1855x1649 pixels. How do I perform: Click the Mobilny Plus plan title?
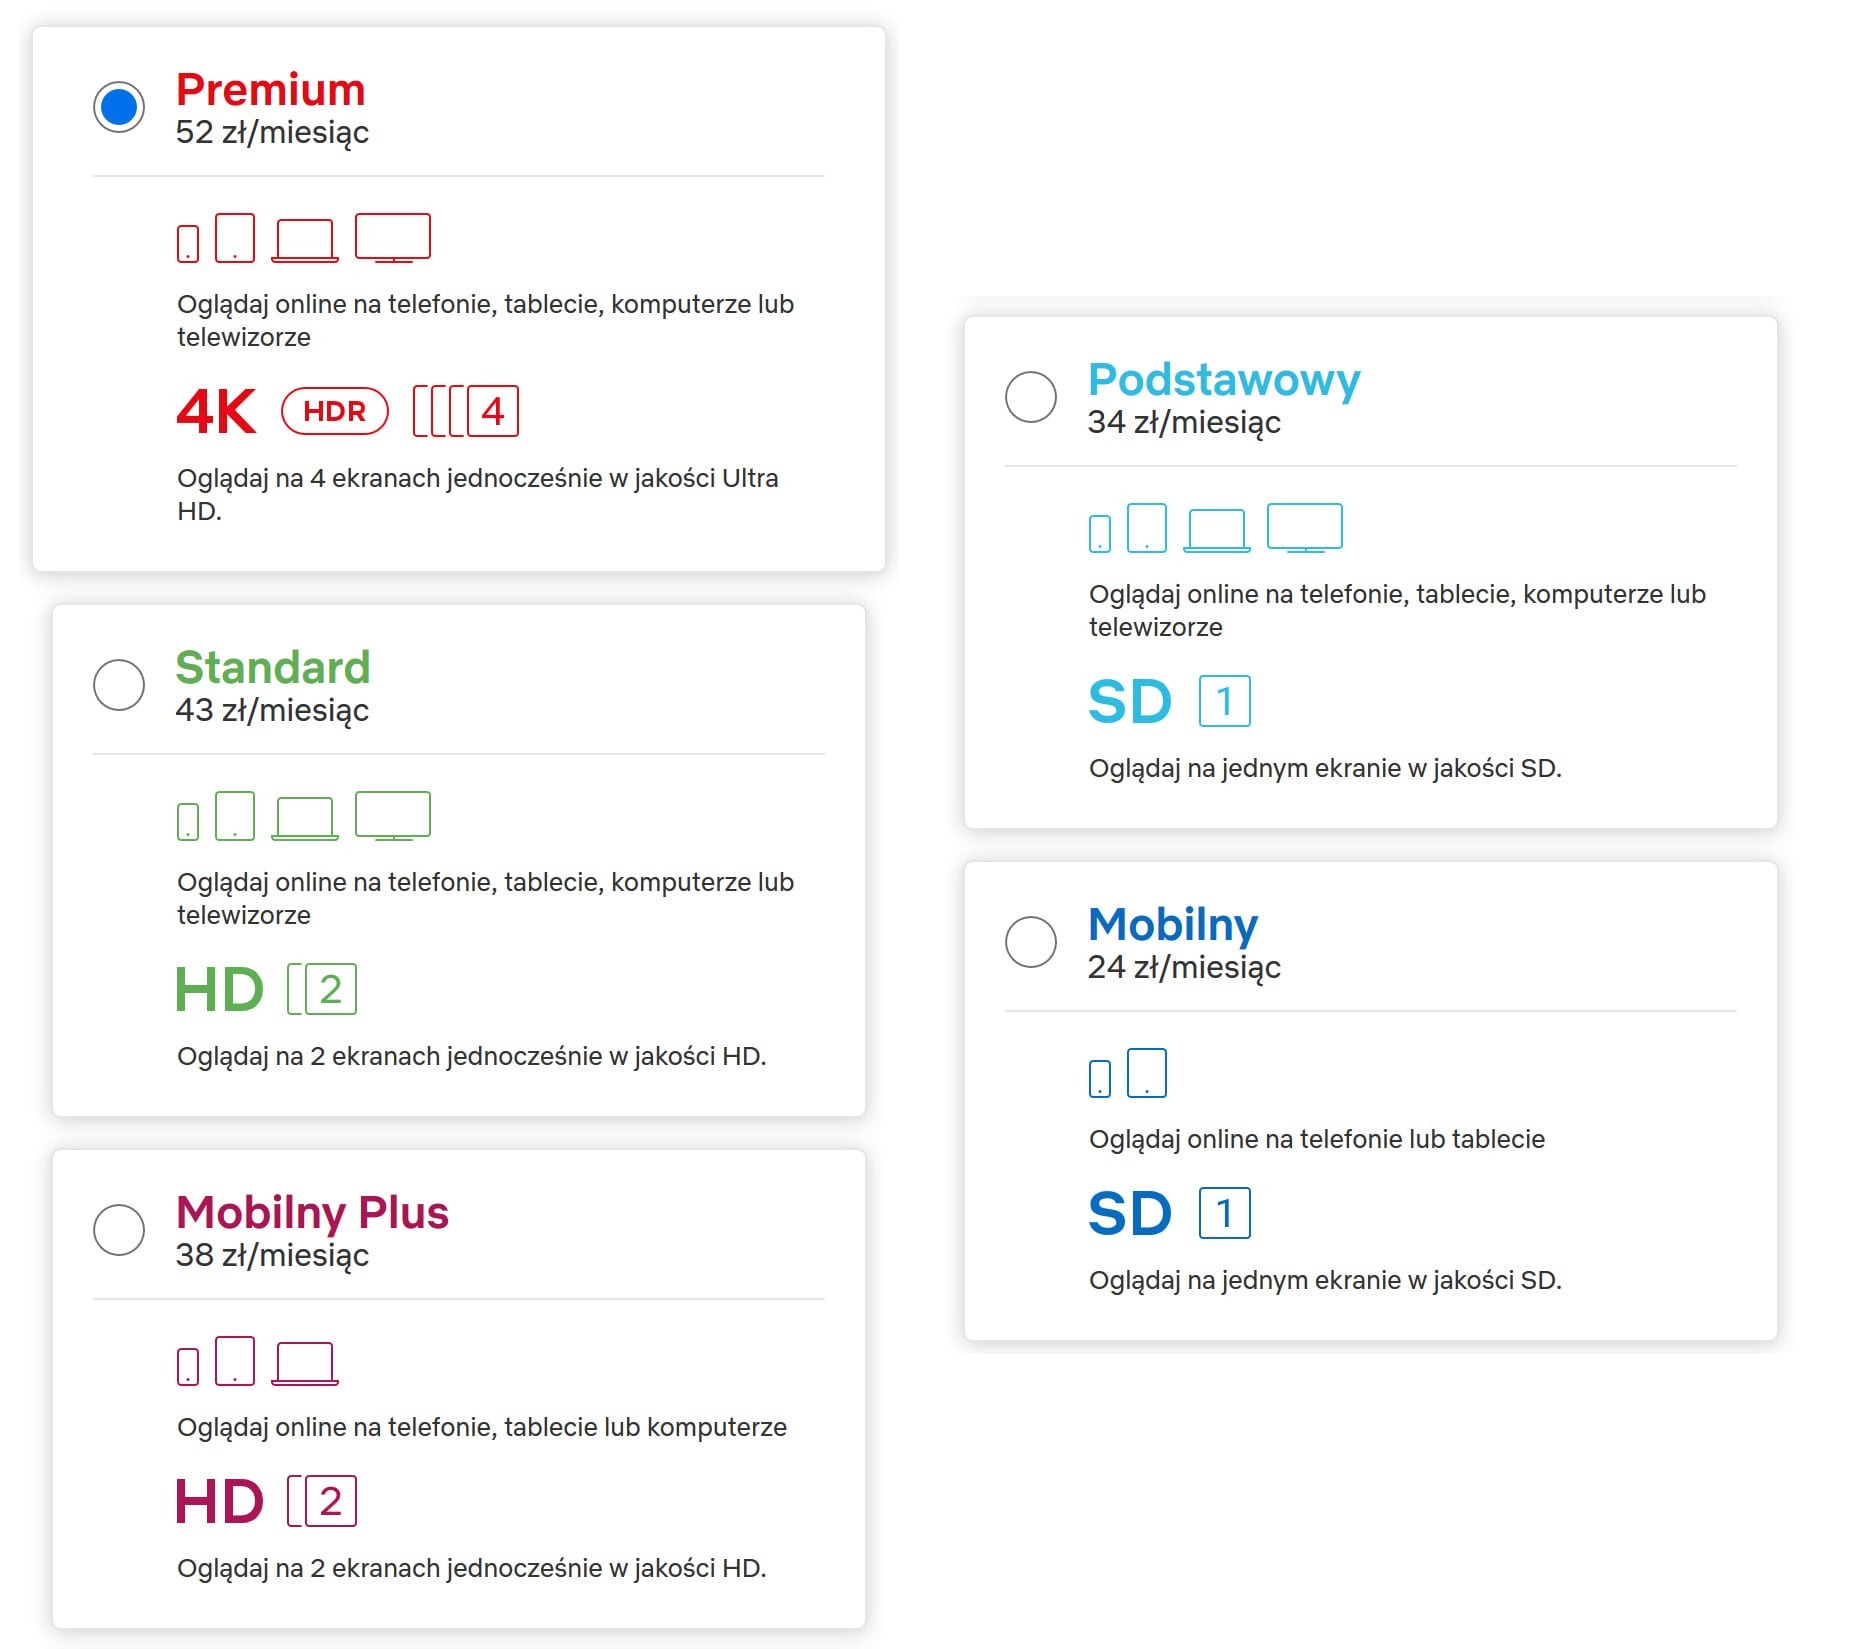312,1212
